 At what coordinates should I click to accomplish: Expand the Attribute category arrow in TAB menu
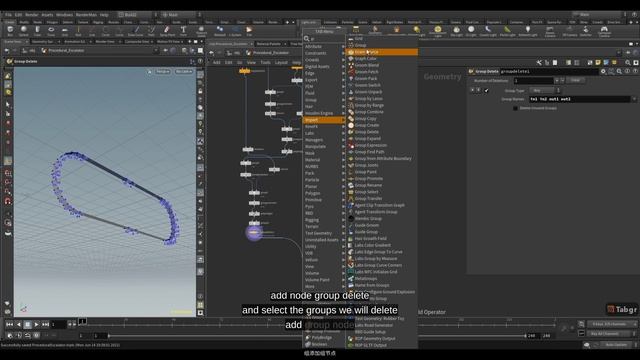point(343,47)
